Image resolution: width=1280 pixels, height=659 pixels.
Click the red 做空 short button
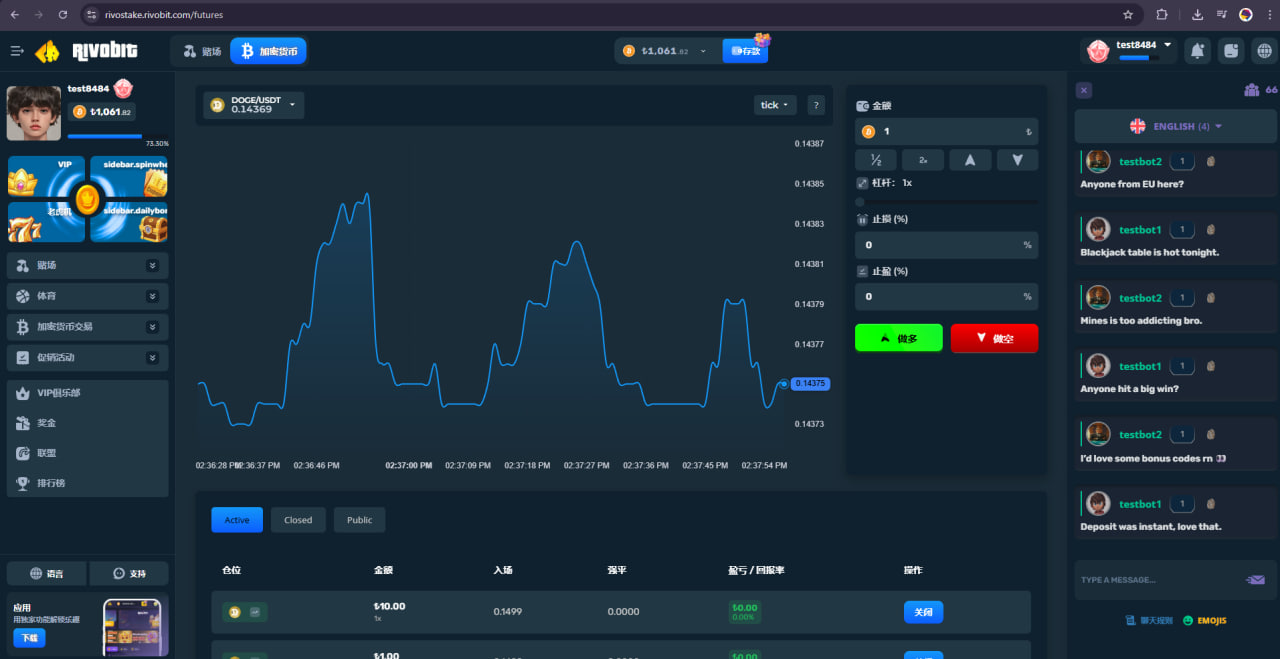click(x=994, y=338)
